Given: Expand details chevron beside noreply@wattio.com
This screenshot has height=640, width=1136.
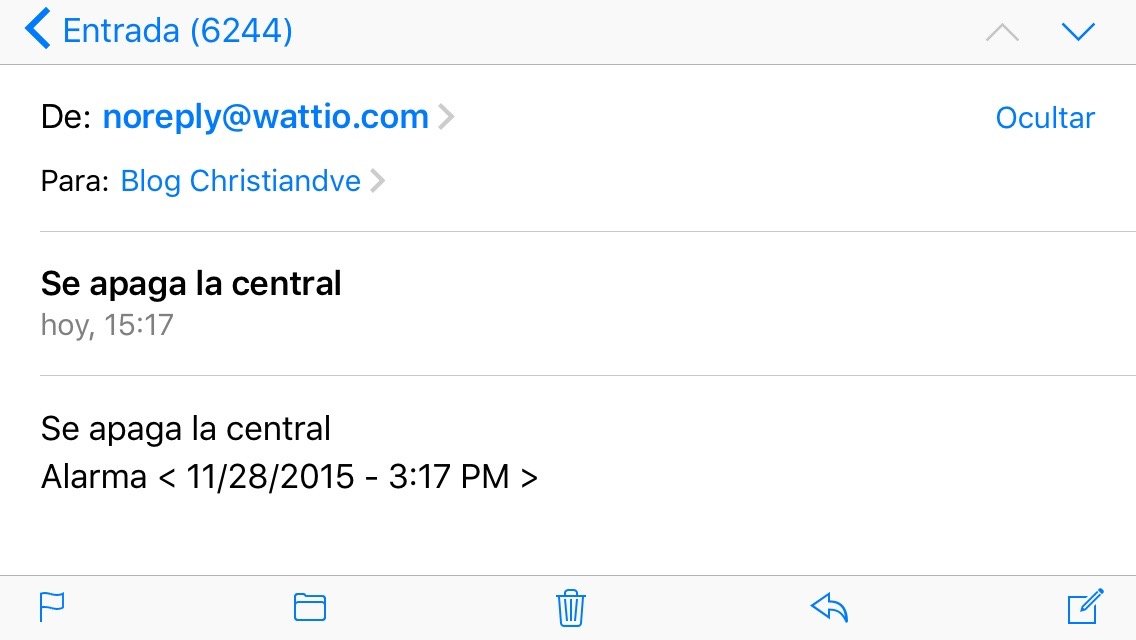Looking at the screenshot, I should pos(446,117).
